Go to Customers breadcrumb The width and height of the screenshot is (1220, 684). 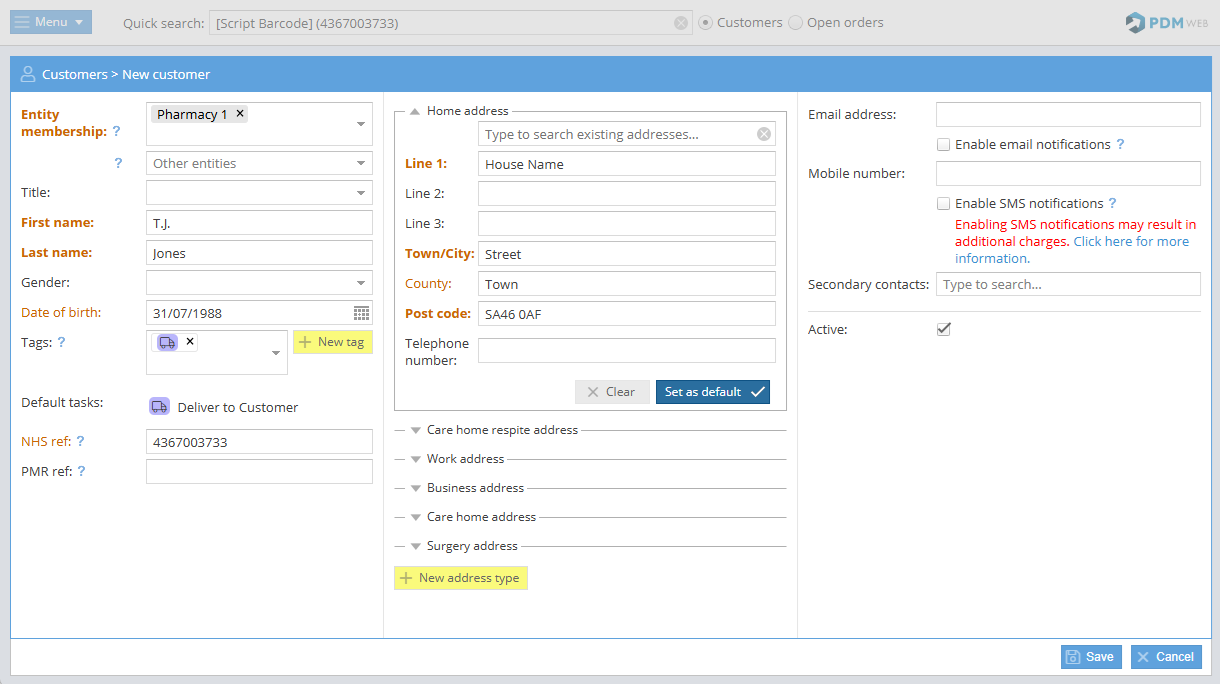click(74, 74)
